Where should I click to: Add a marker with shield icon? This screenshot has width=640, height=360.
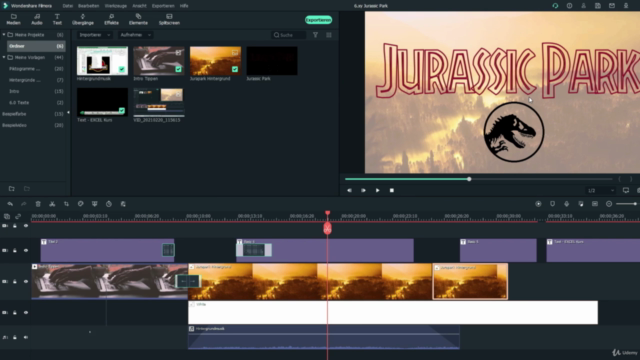[552, 204]
